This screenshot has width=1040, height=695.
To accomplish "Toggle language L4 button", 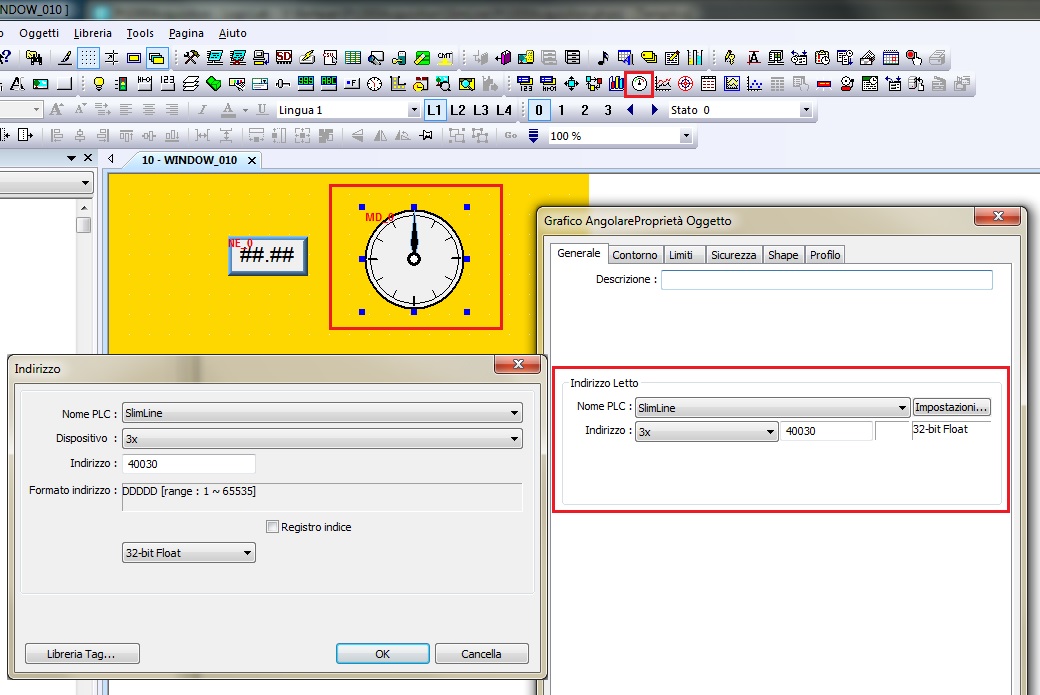I will [x=504, y=110].
